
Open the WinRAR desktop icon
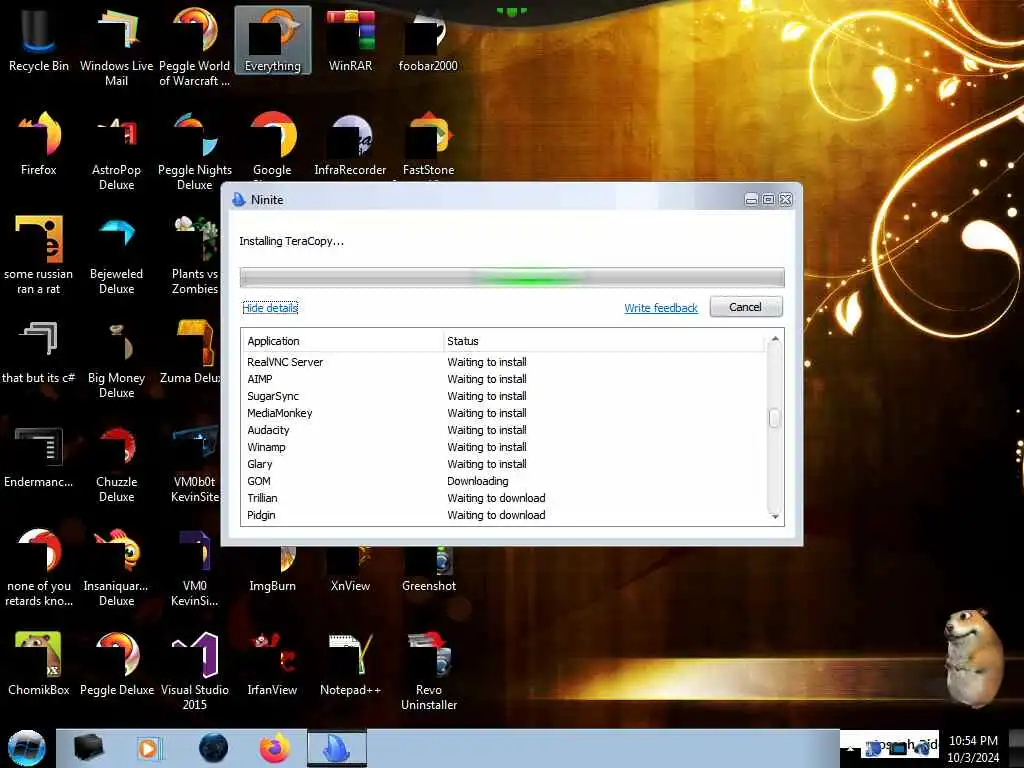pyautogui.click(x=351, y=40)
